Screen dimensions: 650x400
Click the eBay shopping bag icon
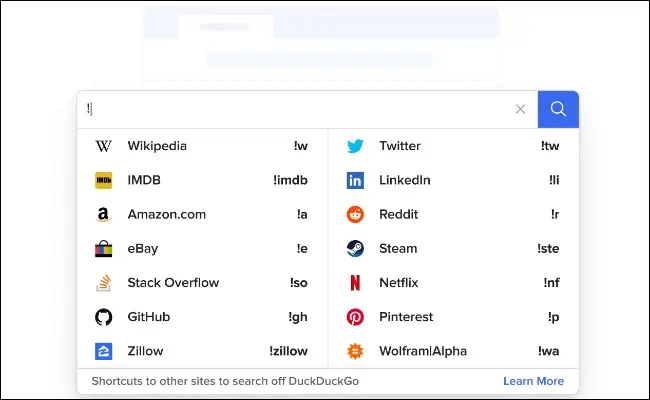point(104,248)
